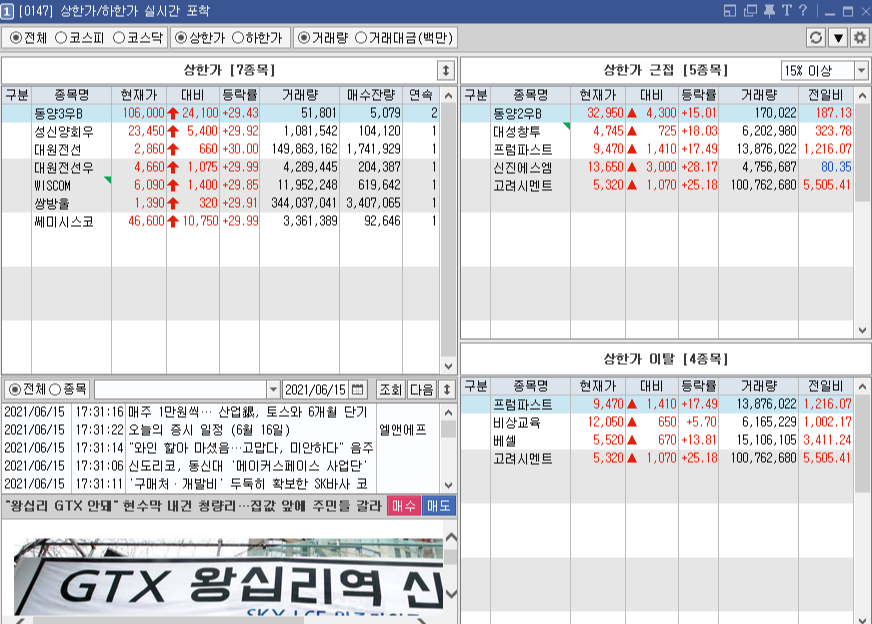Open the settings gear icon
This screenshot has width=872, height=624.
point(860,38)
